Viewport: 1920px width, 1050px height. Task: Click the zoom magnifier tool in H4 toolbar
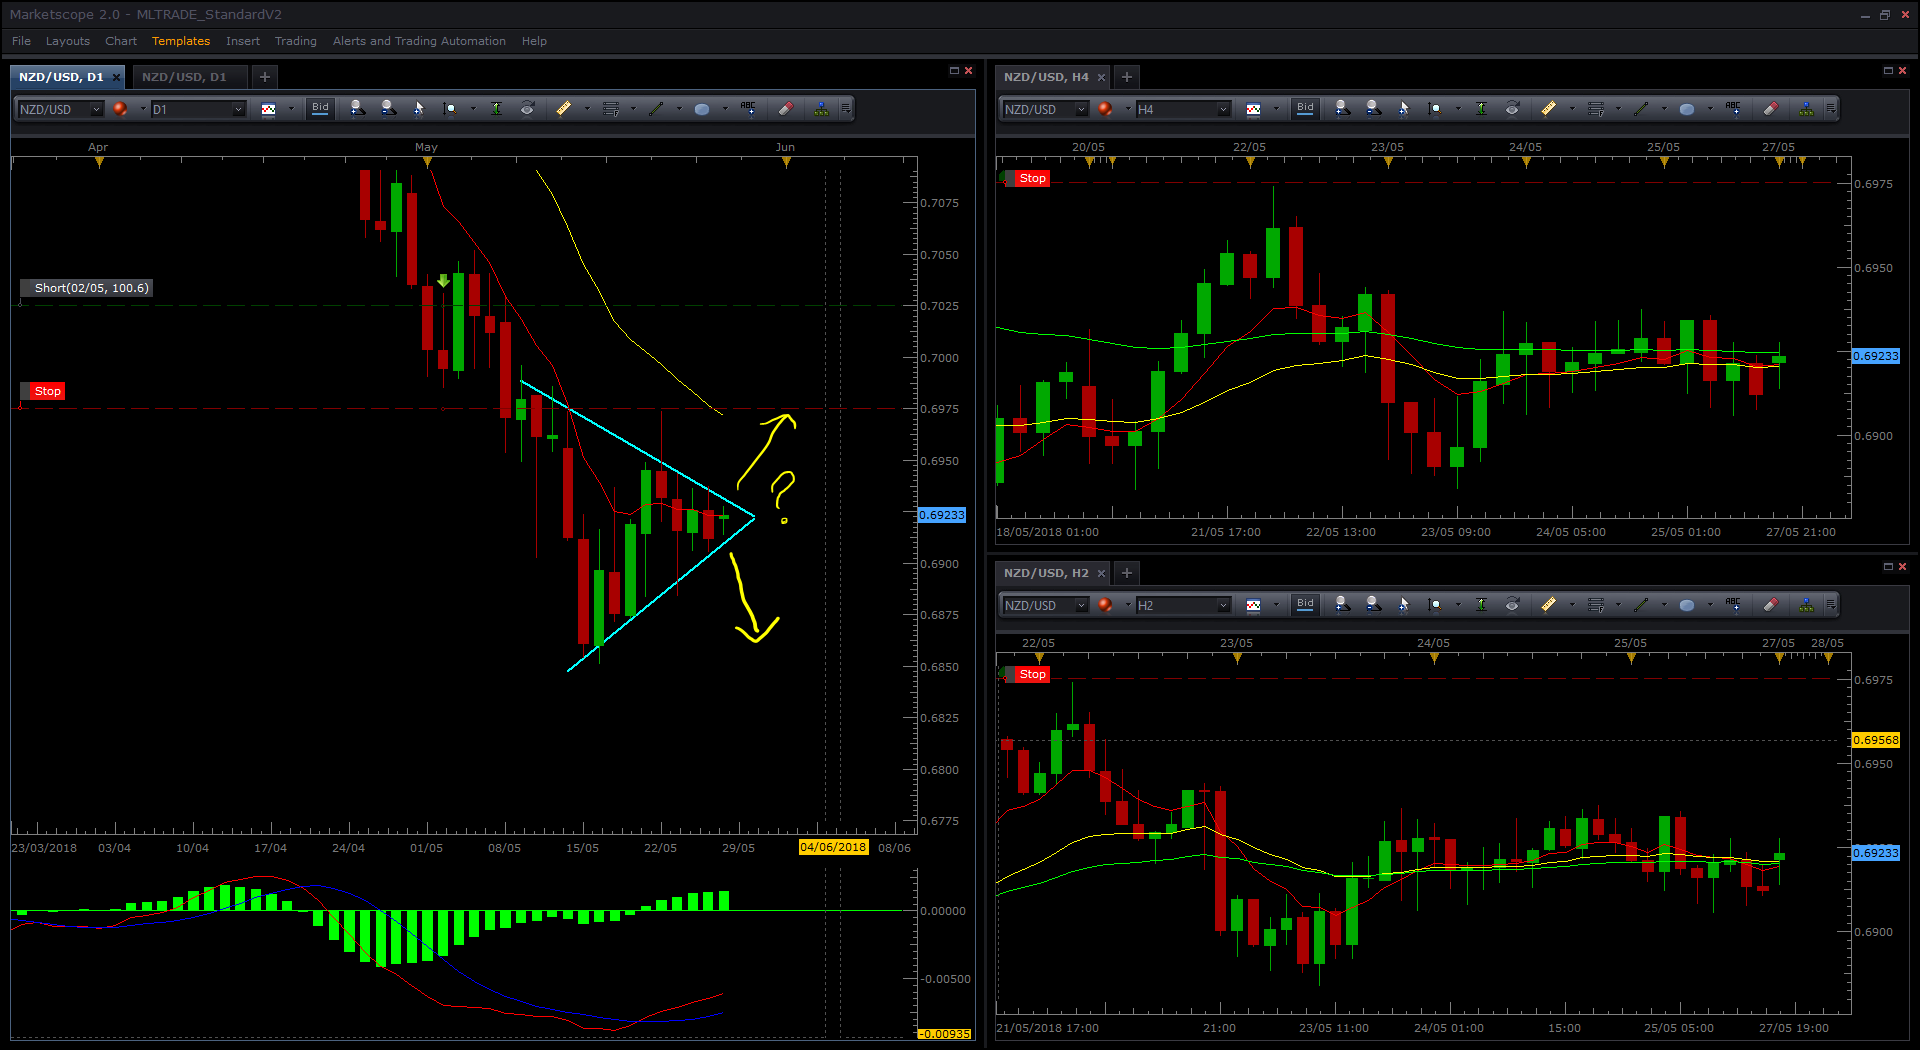pyautogui.click(x=1435, y=108)
